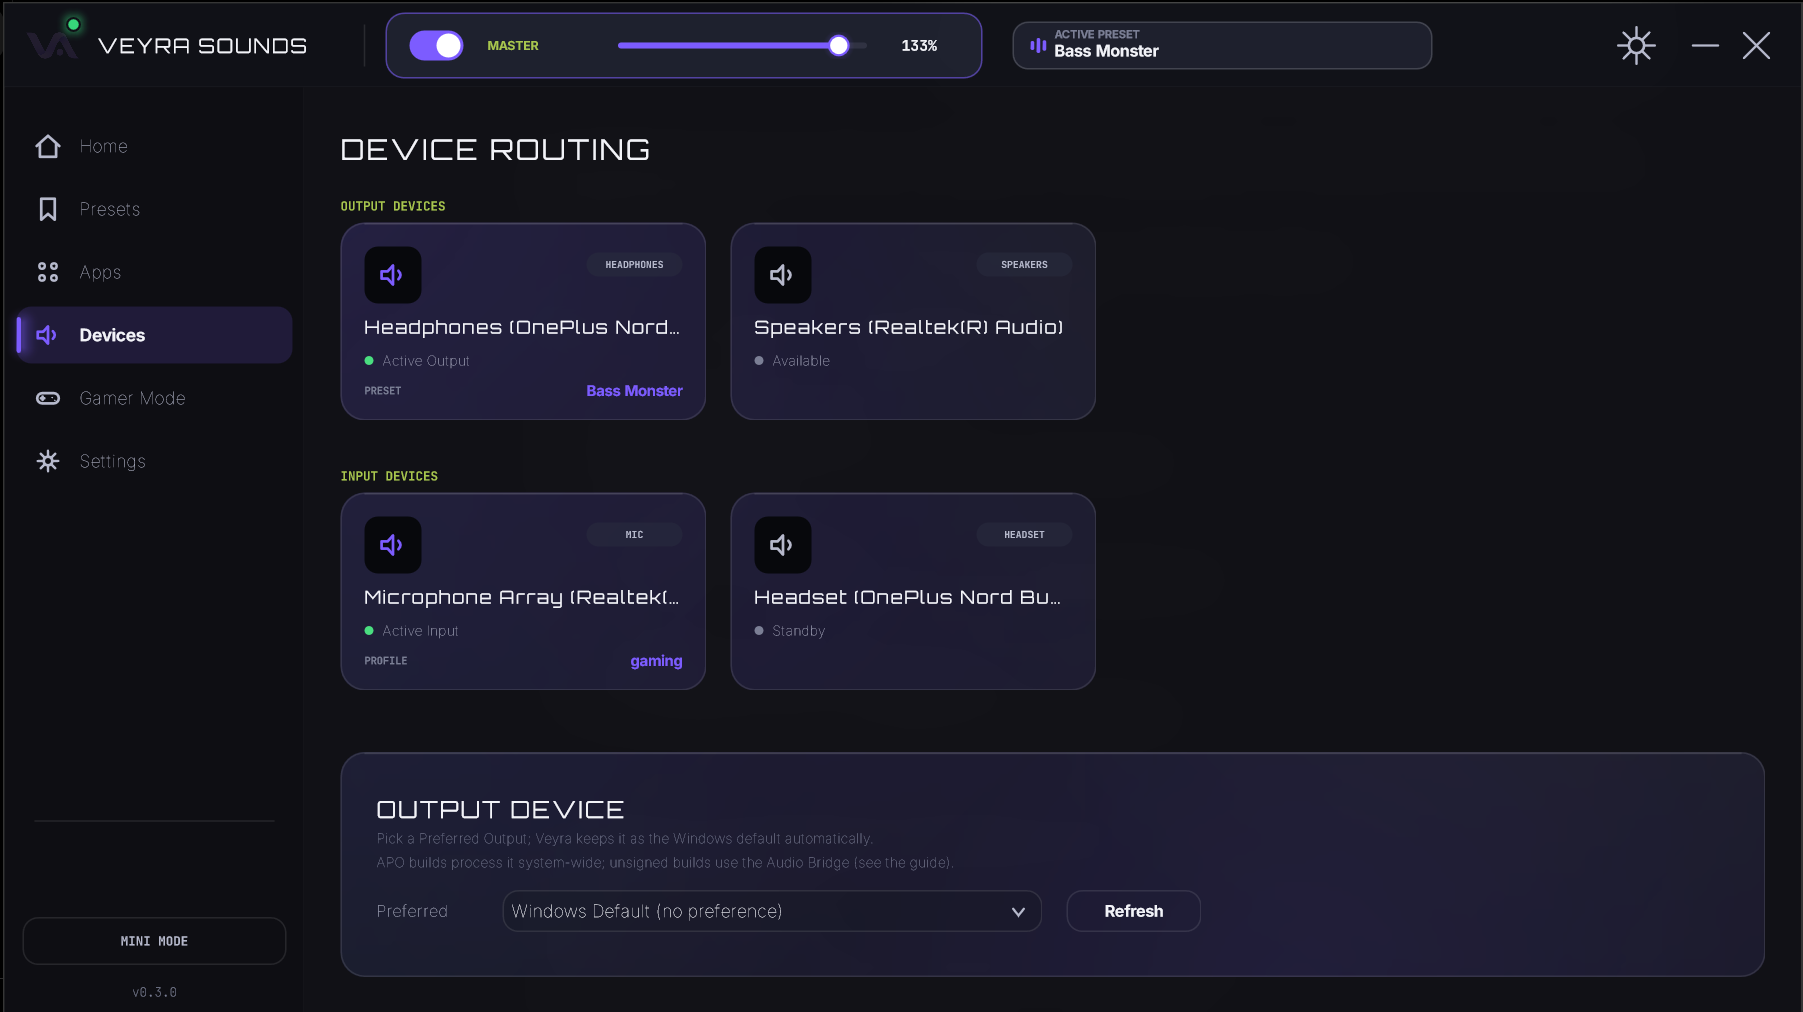
Task: Click the Veyra Sounds logo icon
Action: tap(52, 45)
